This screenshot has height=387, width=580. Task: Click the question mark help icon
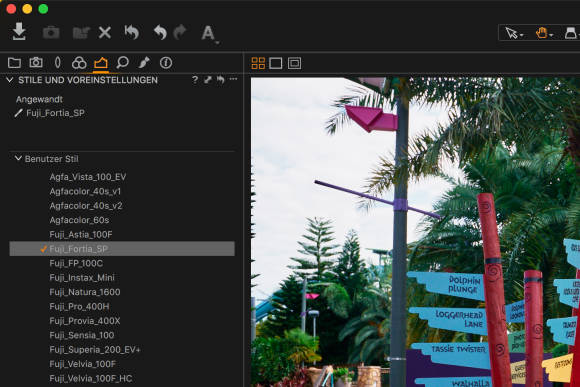pyautogui.click(x=195, y=80)
